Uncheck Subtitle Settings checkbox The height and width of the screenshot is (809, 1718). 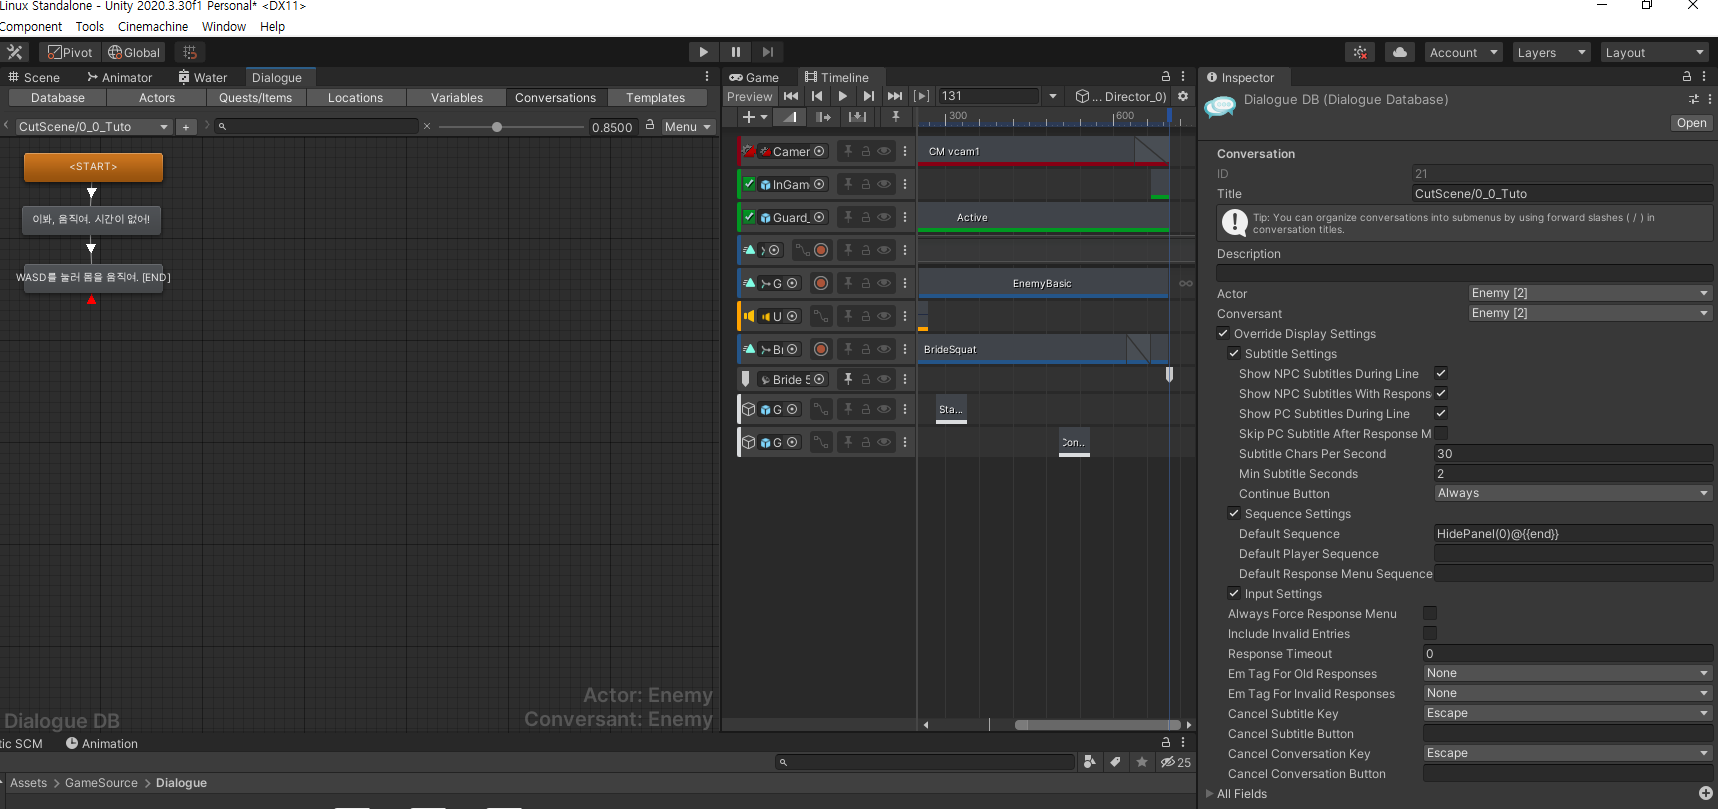(x=1234, y=353)
